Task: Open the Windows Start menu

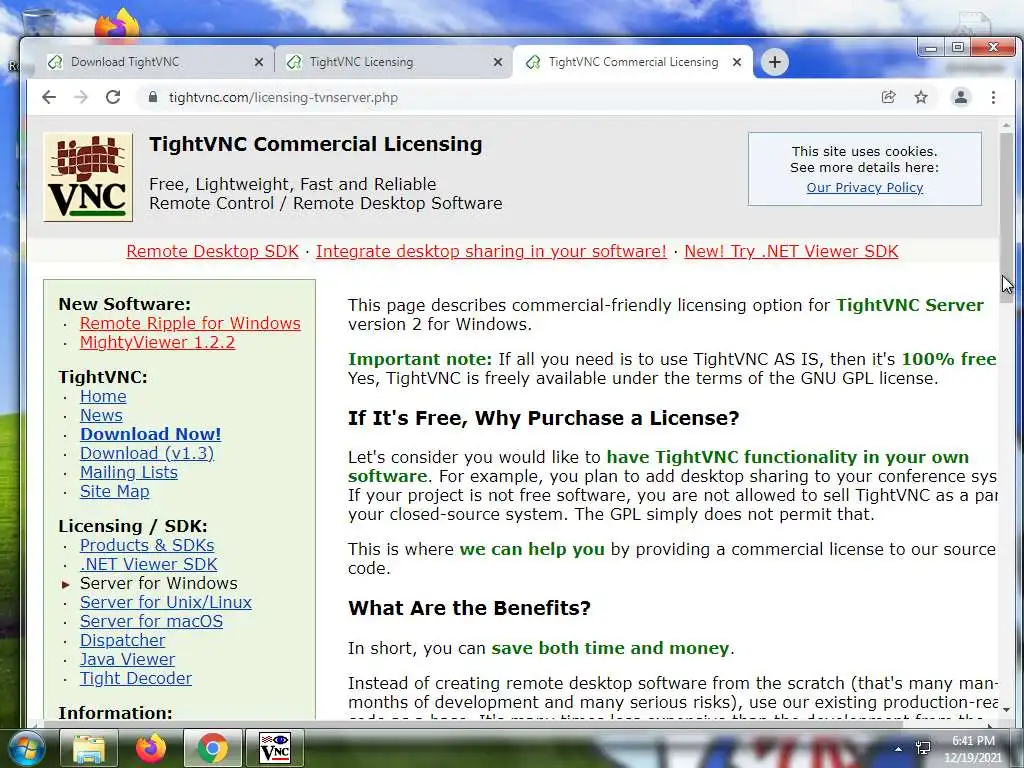Action: point(25,748)
